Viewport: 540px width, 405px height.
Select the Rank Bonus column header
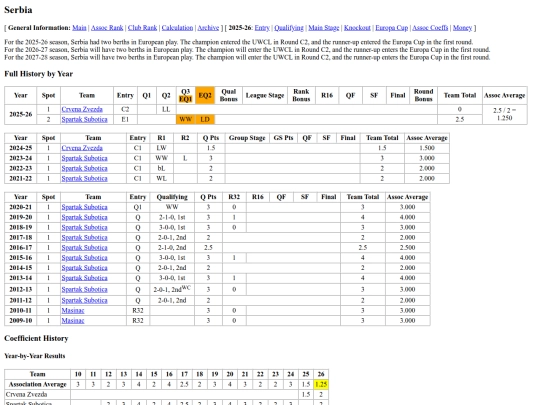click(301, 95)
